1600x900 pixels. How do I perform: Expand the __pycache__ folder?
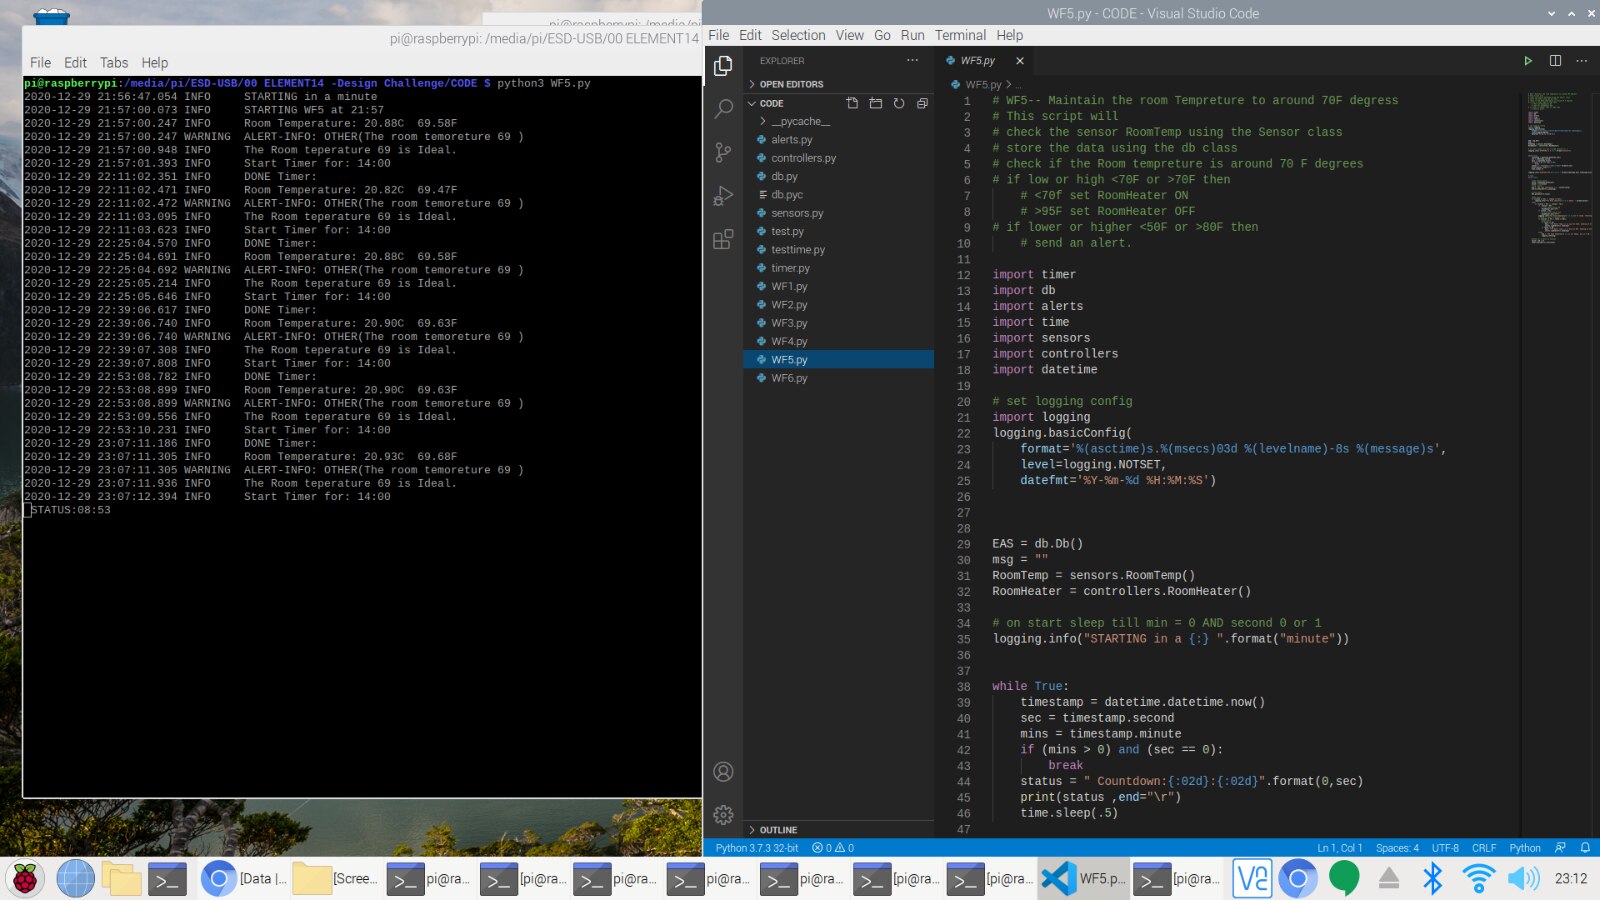(800, 121)
